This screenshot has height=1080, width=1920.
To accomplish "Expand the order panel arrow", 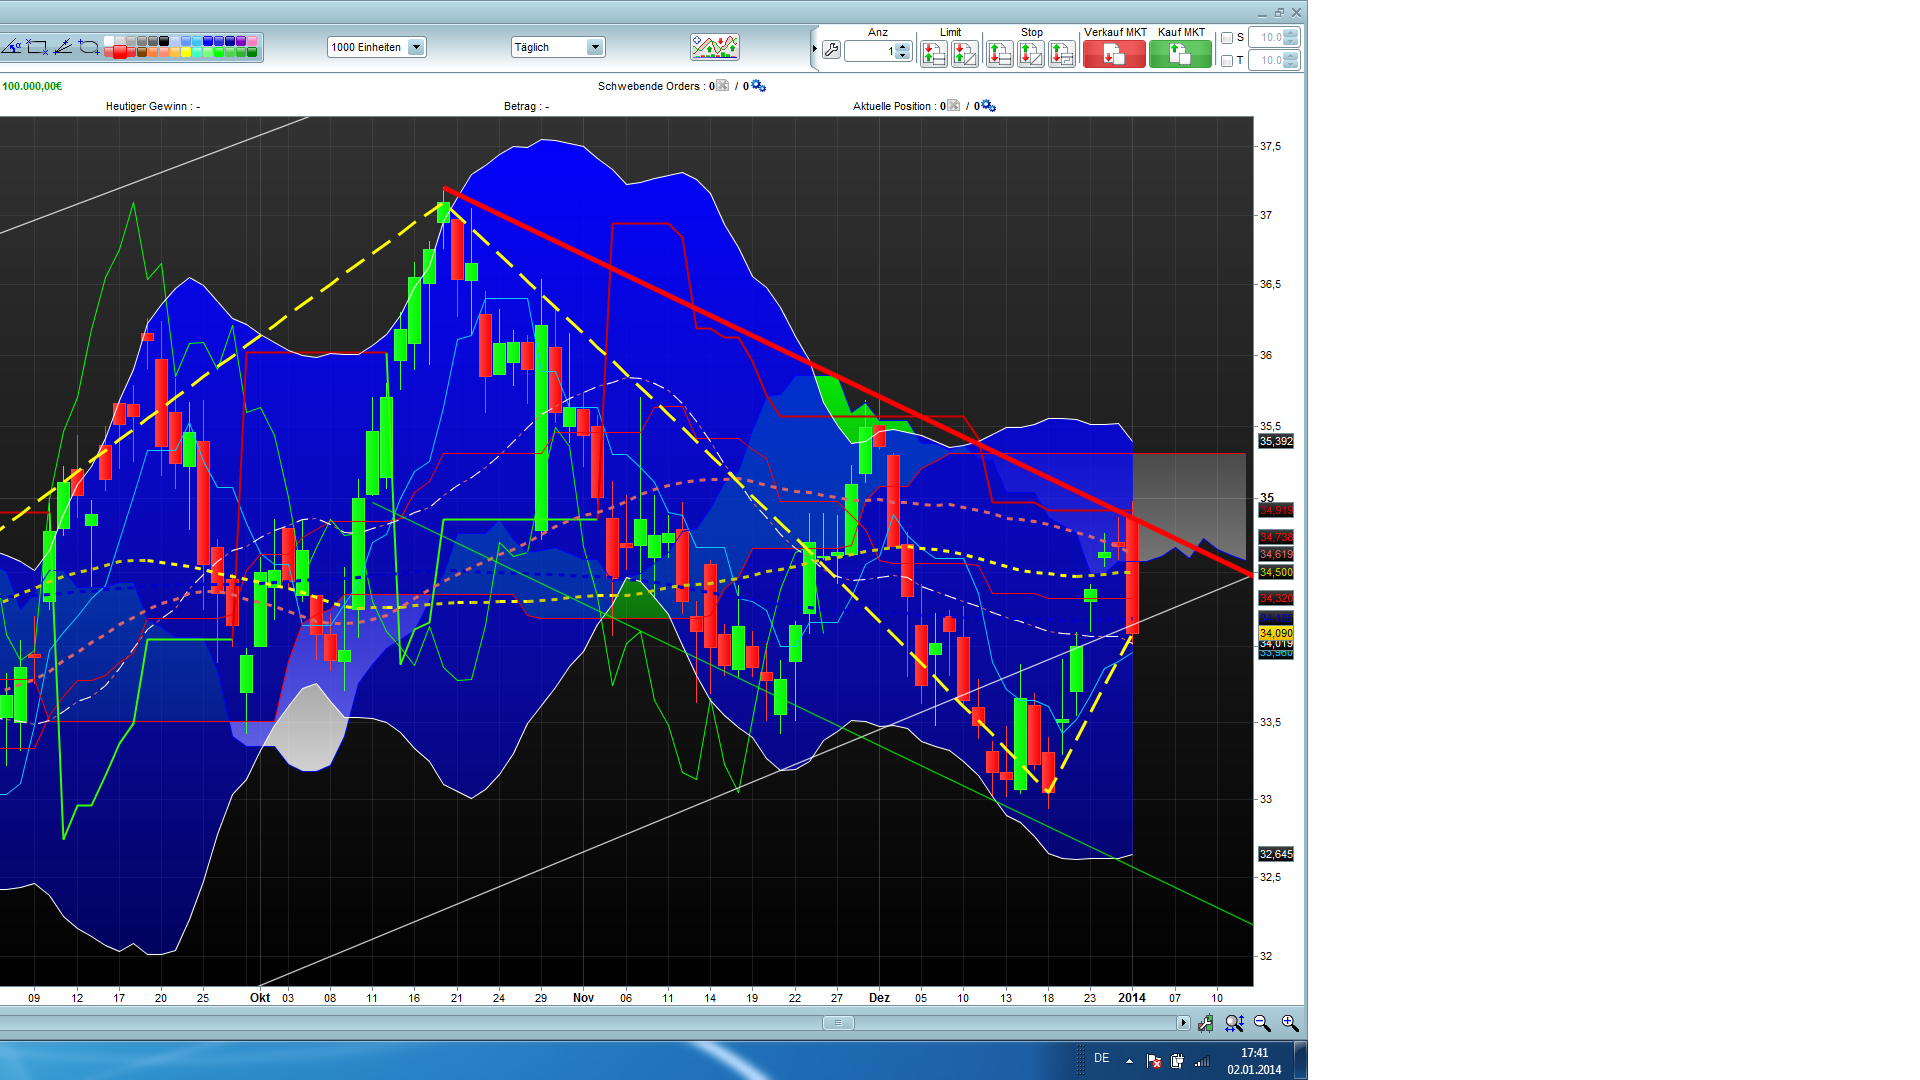I will (815, 48).
